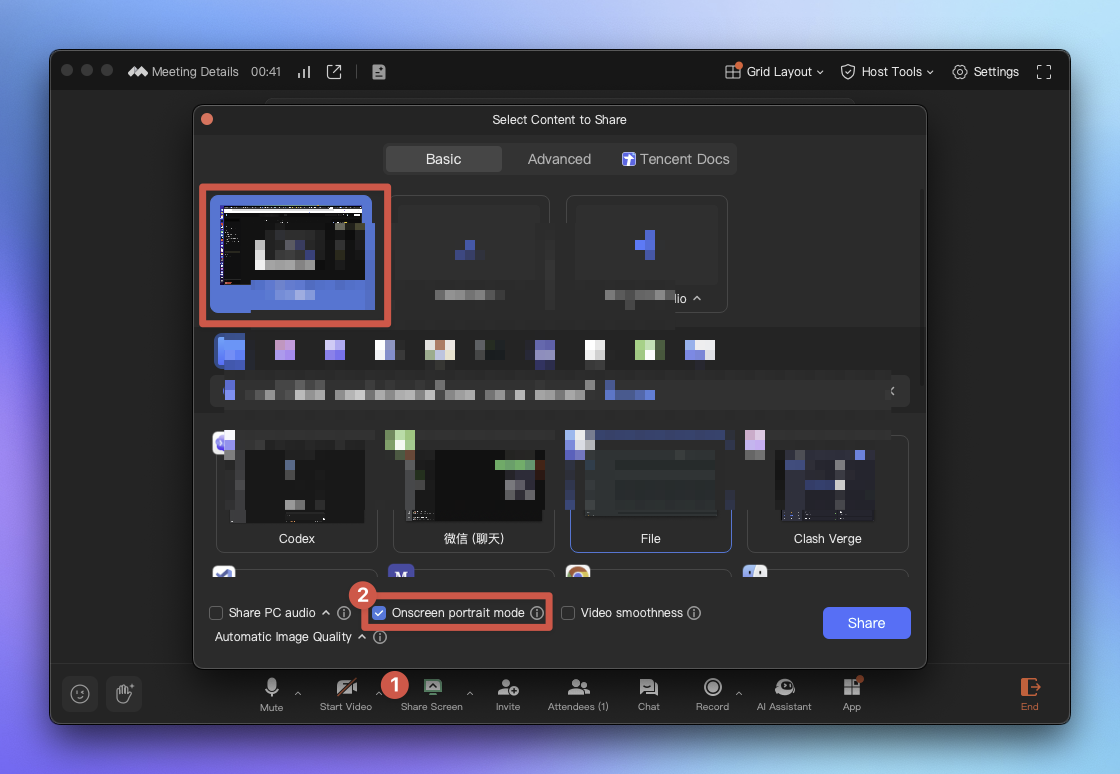The image size is (1120, 774).
Task: Disable Onscreen portrait mode
Action: click(x=378, y=612)
